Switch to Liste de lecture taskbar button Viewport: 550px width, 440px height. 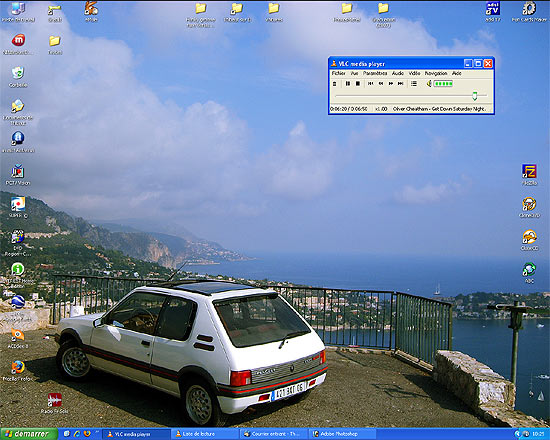[206, 434]
